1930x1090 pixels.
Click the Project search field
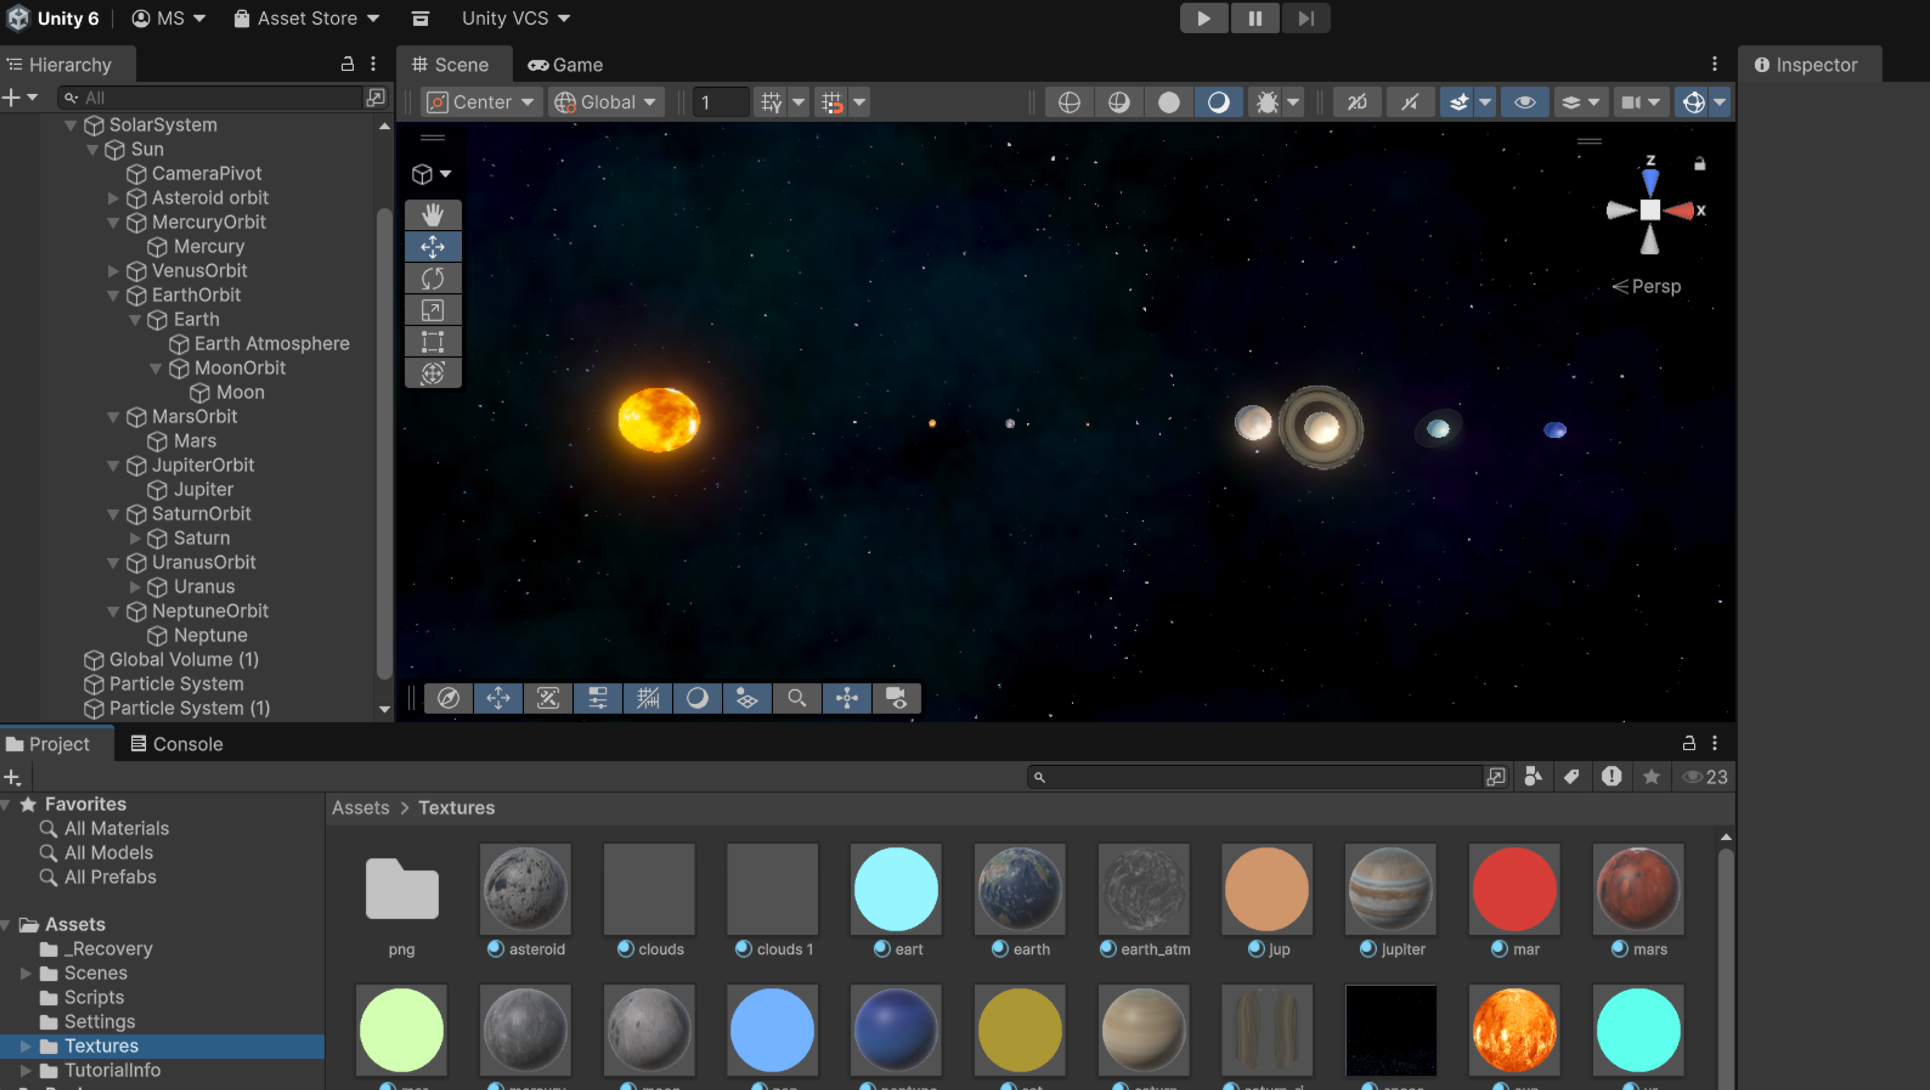click(1255, 777)
